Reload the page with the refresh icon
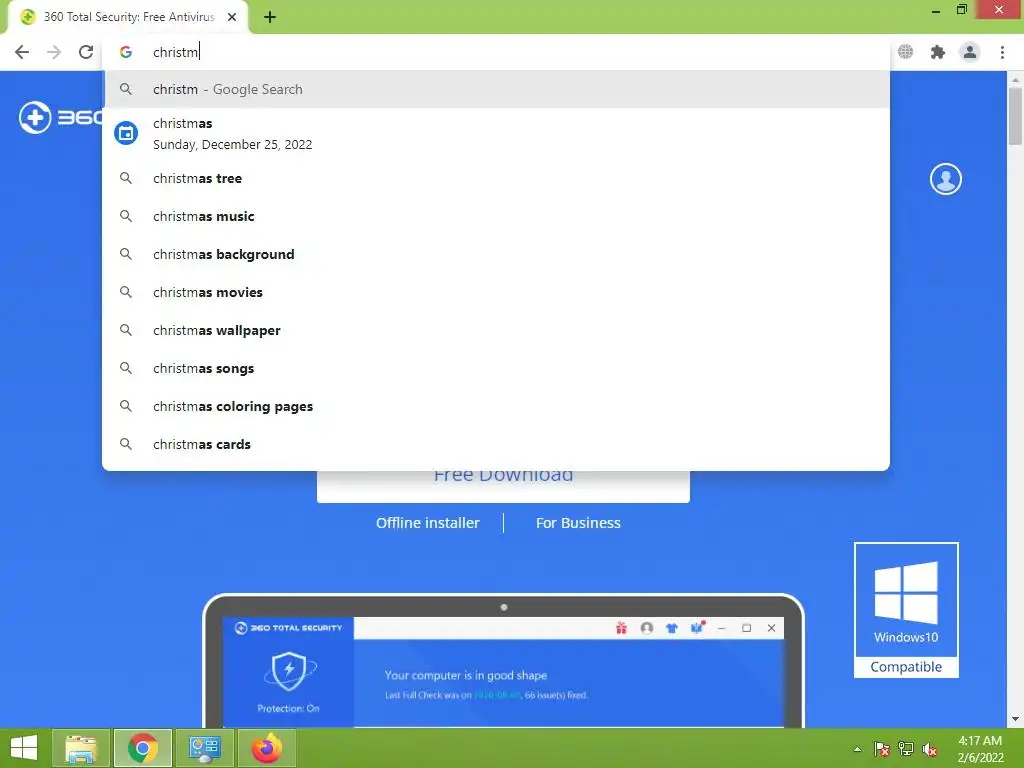This screenshot has height=768, width=1024. click(x=86, y=52)
